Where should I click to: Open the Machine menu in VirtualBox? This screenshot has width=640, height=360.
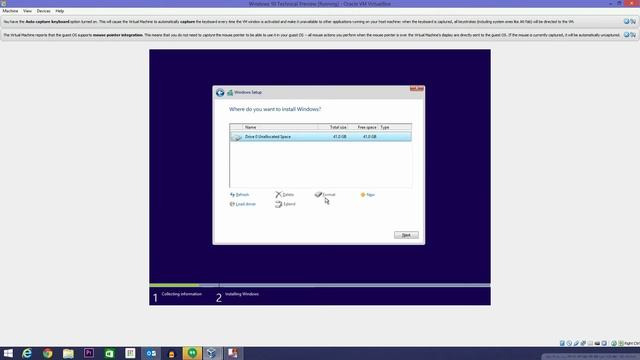(10, 11)
